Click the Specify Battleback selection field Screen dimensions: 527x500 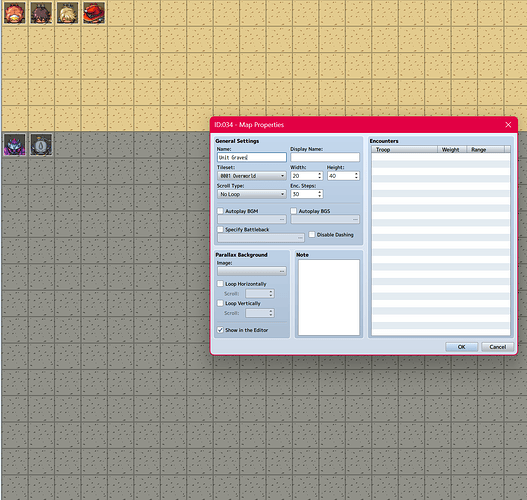(x=261, y=238)
